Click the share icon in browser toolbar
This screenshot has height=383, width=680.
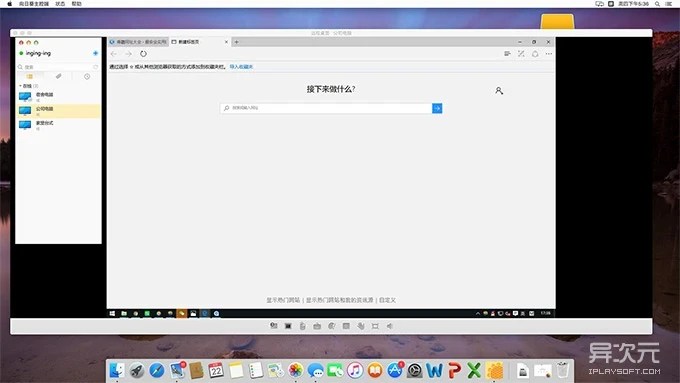tap(535, 54)
